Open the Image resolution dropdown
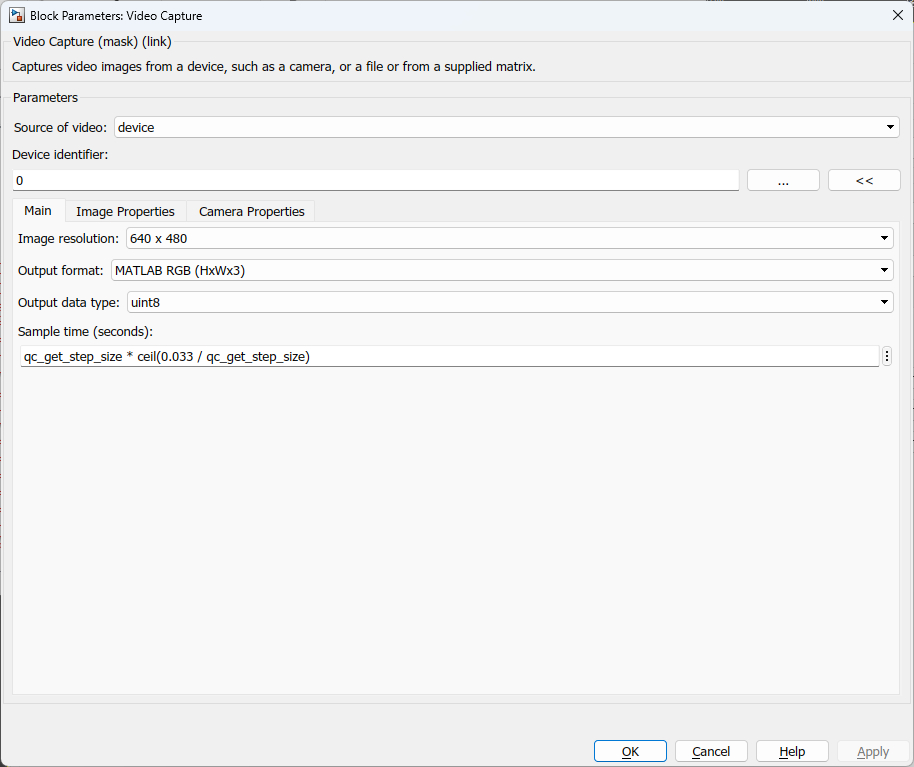914x767 pixels. [x=883, y=238]
